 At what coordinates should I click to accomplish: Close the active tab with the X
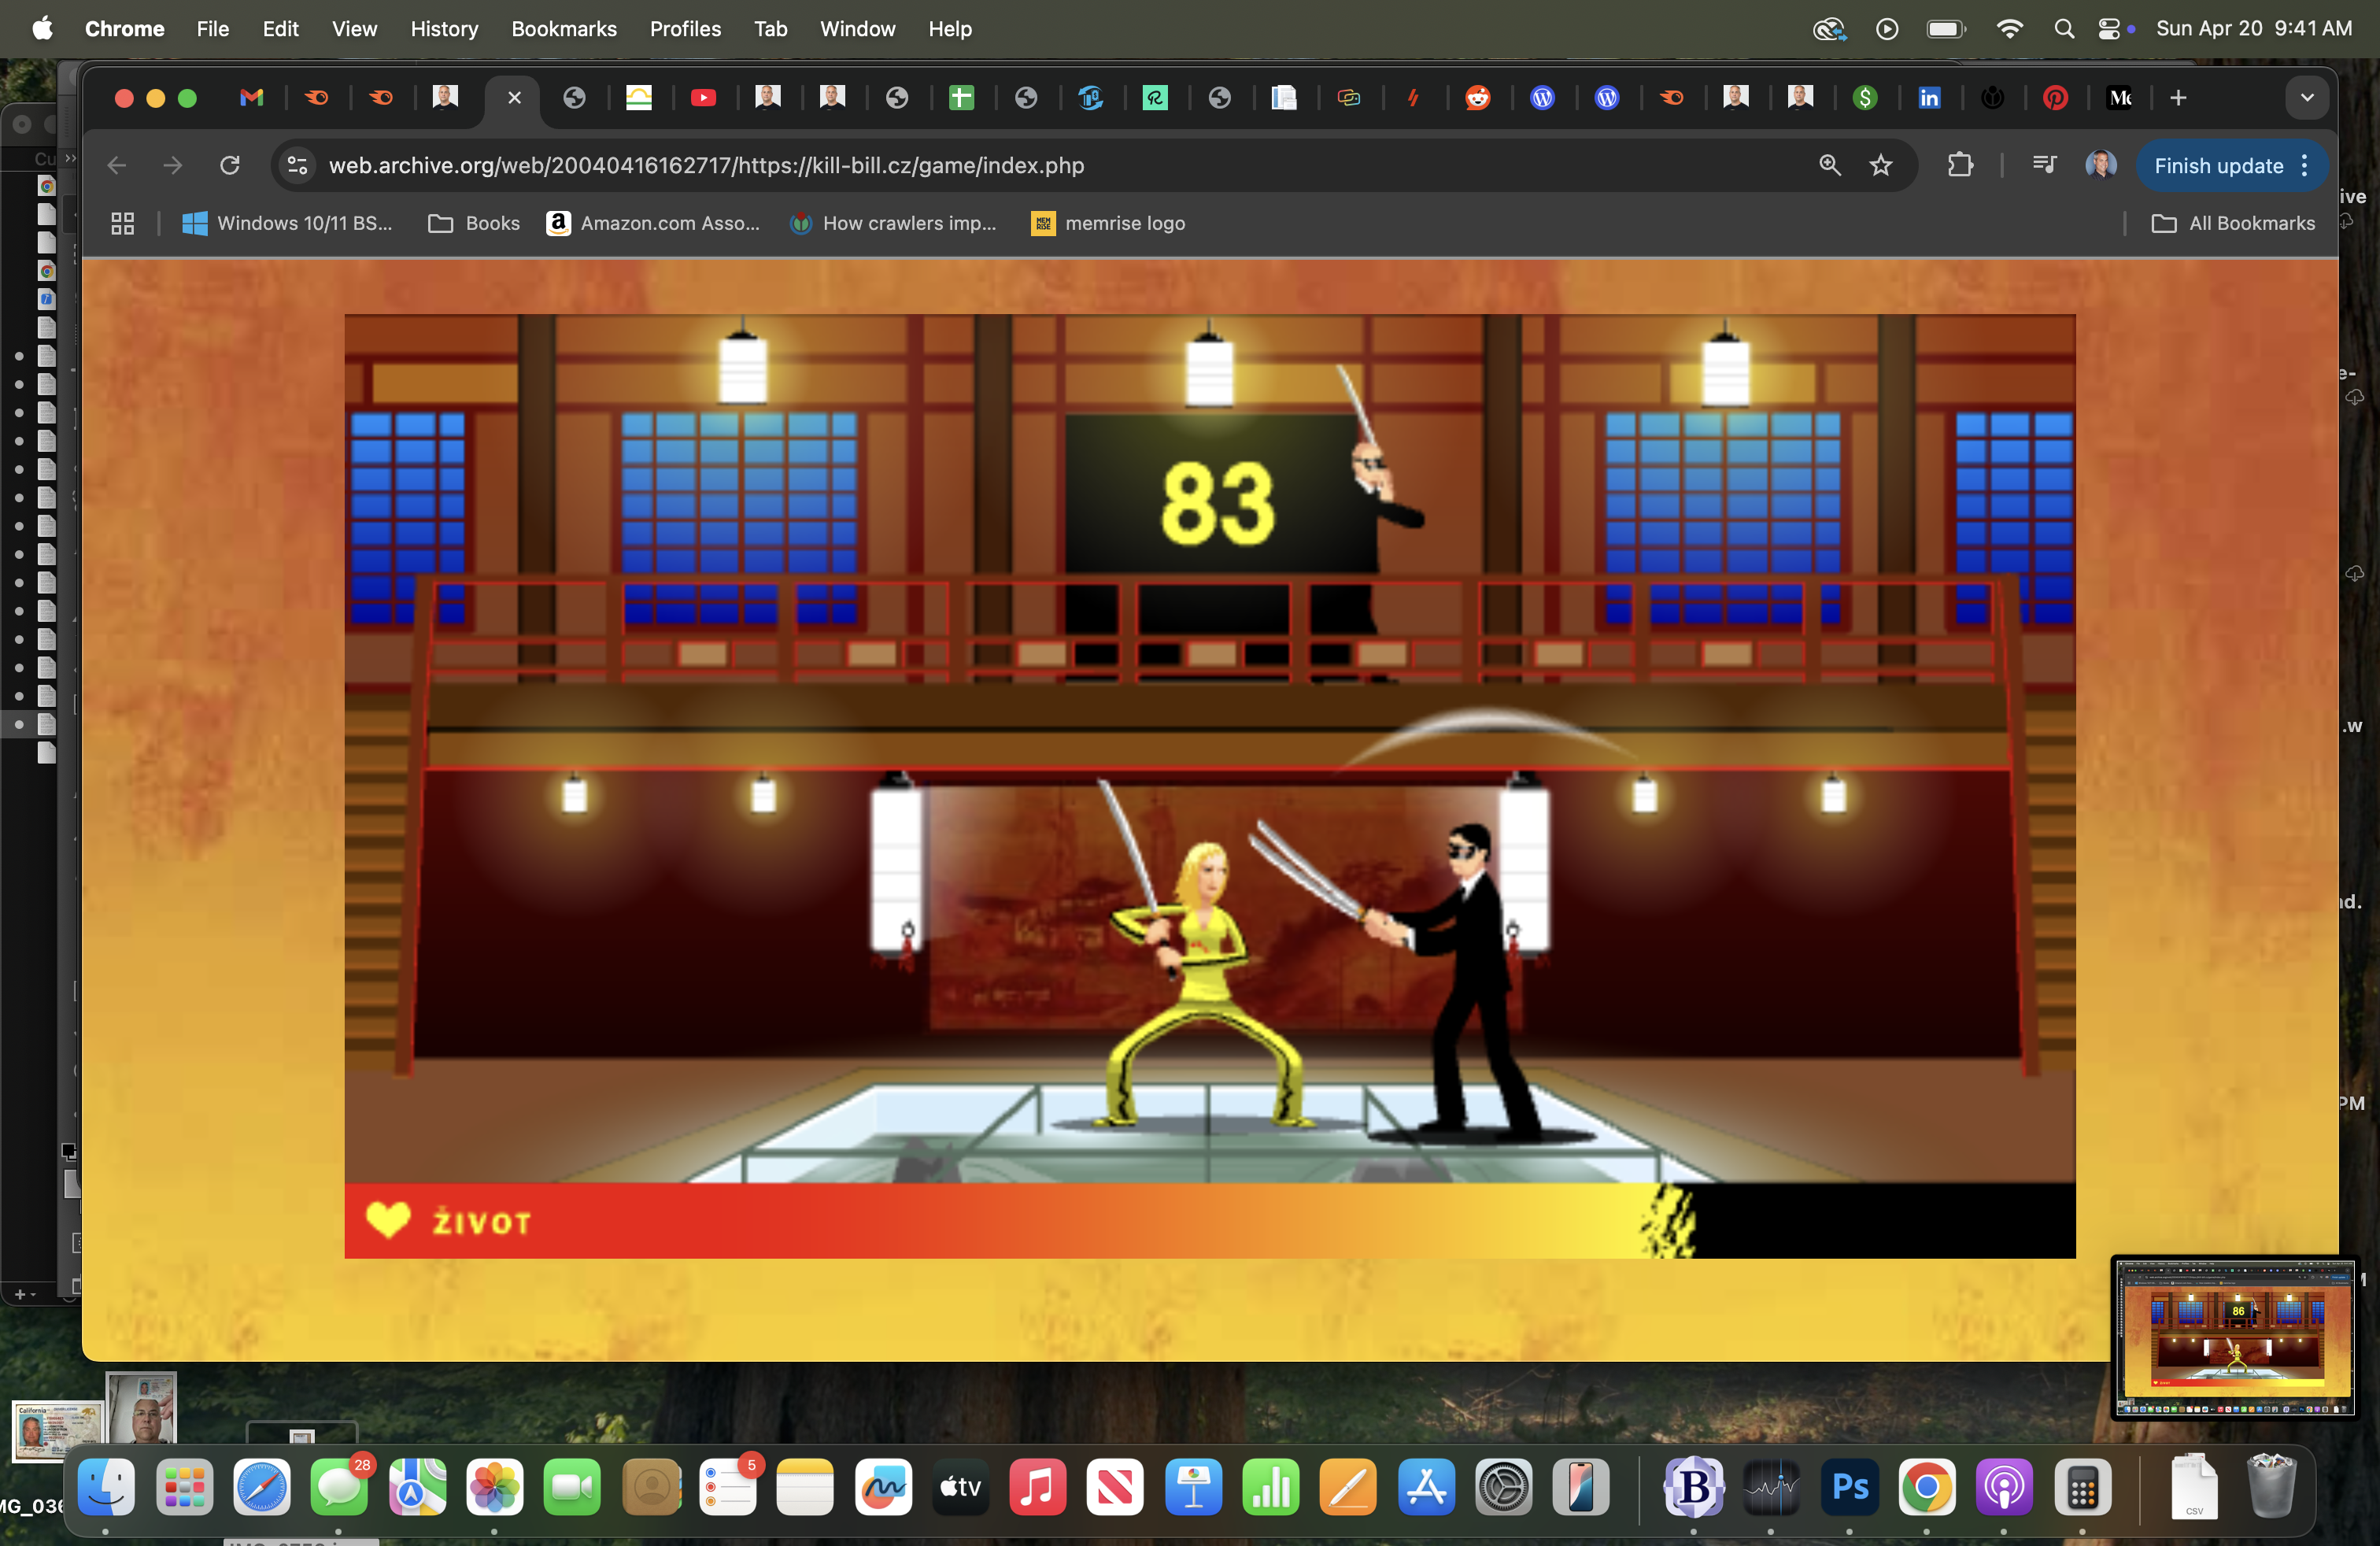(x=514, y=98)
